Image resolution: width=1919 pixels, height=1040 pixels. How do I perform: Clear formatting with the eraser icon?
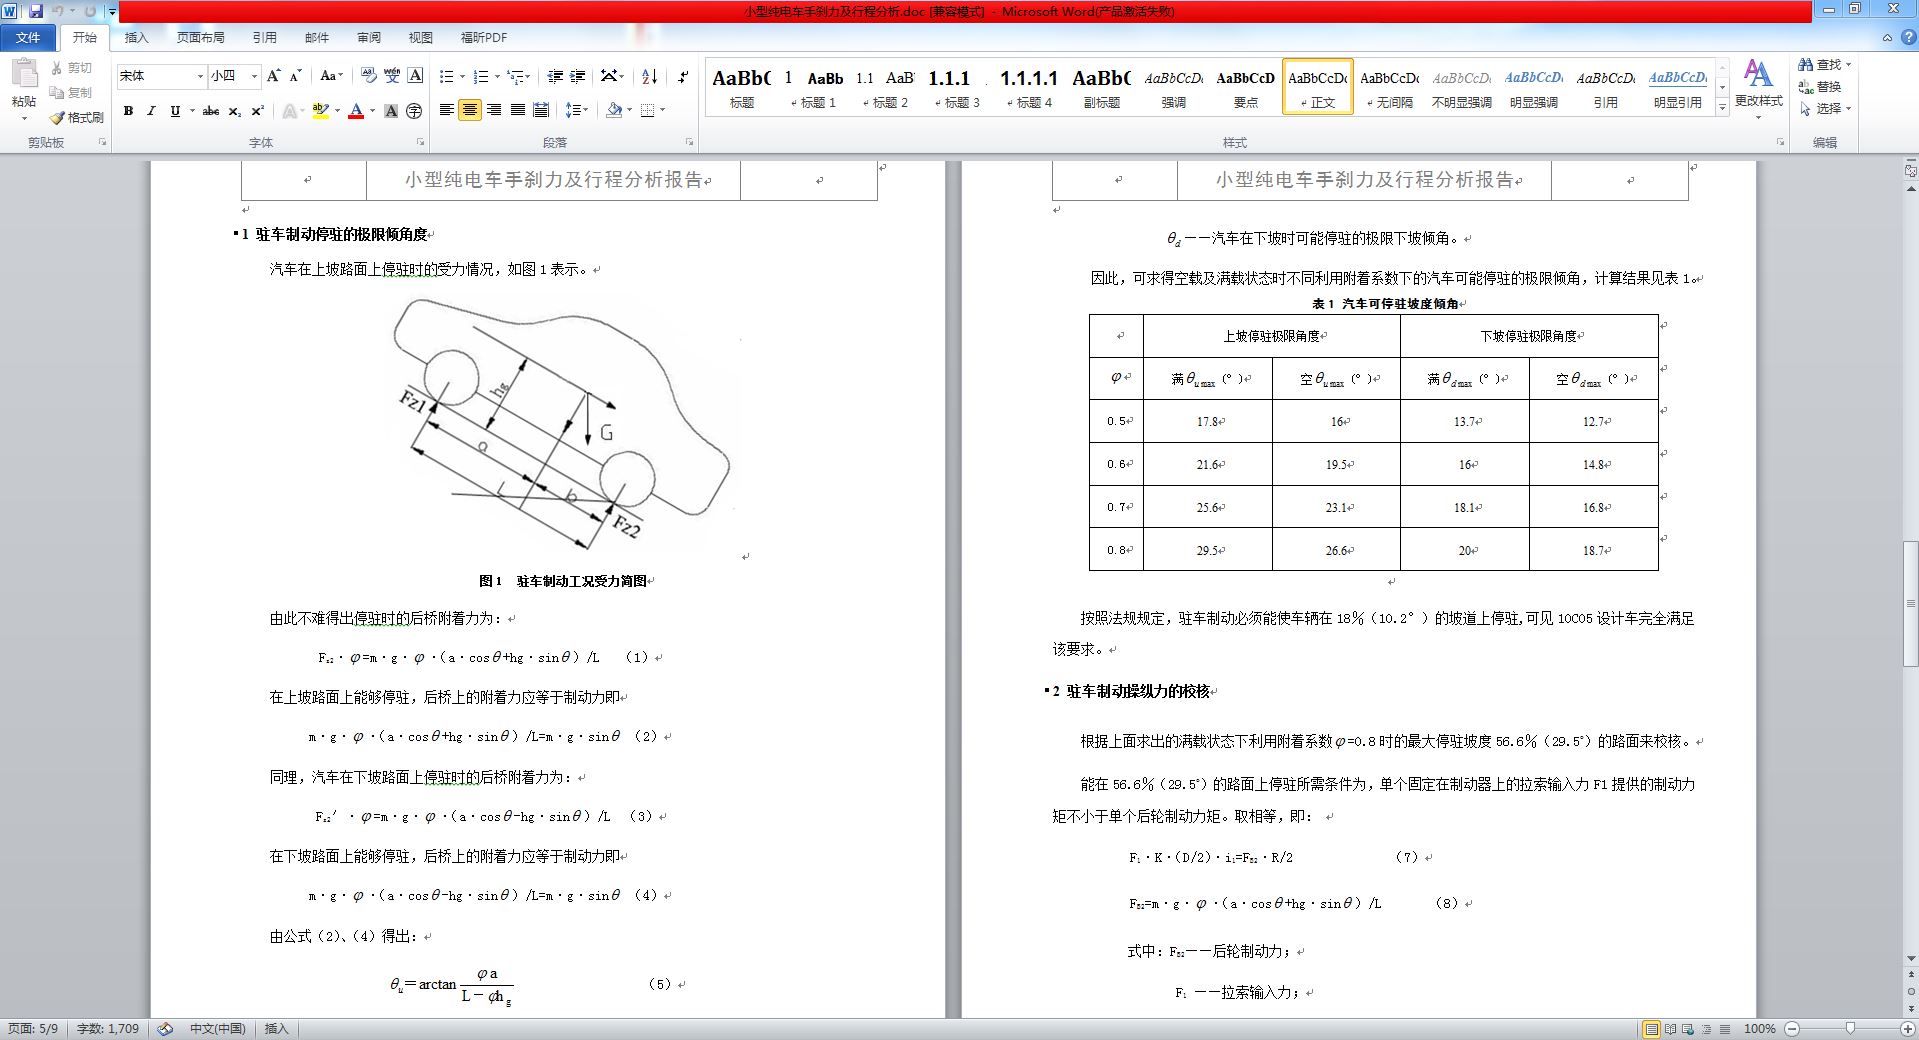pyautogui.click(x=368, y=76)
